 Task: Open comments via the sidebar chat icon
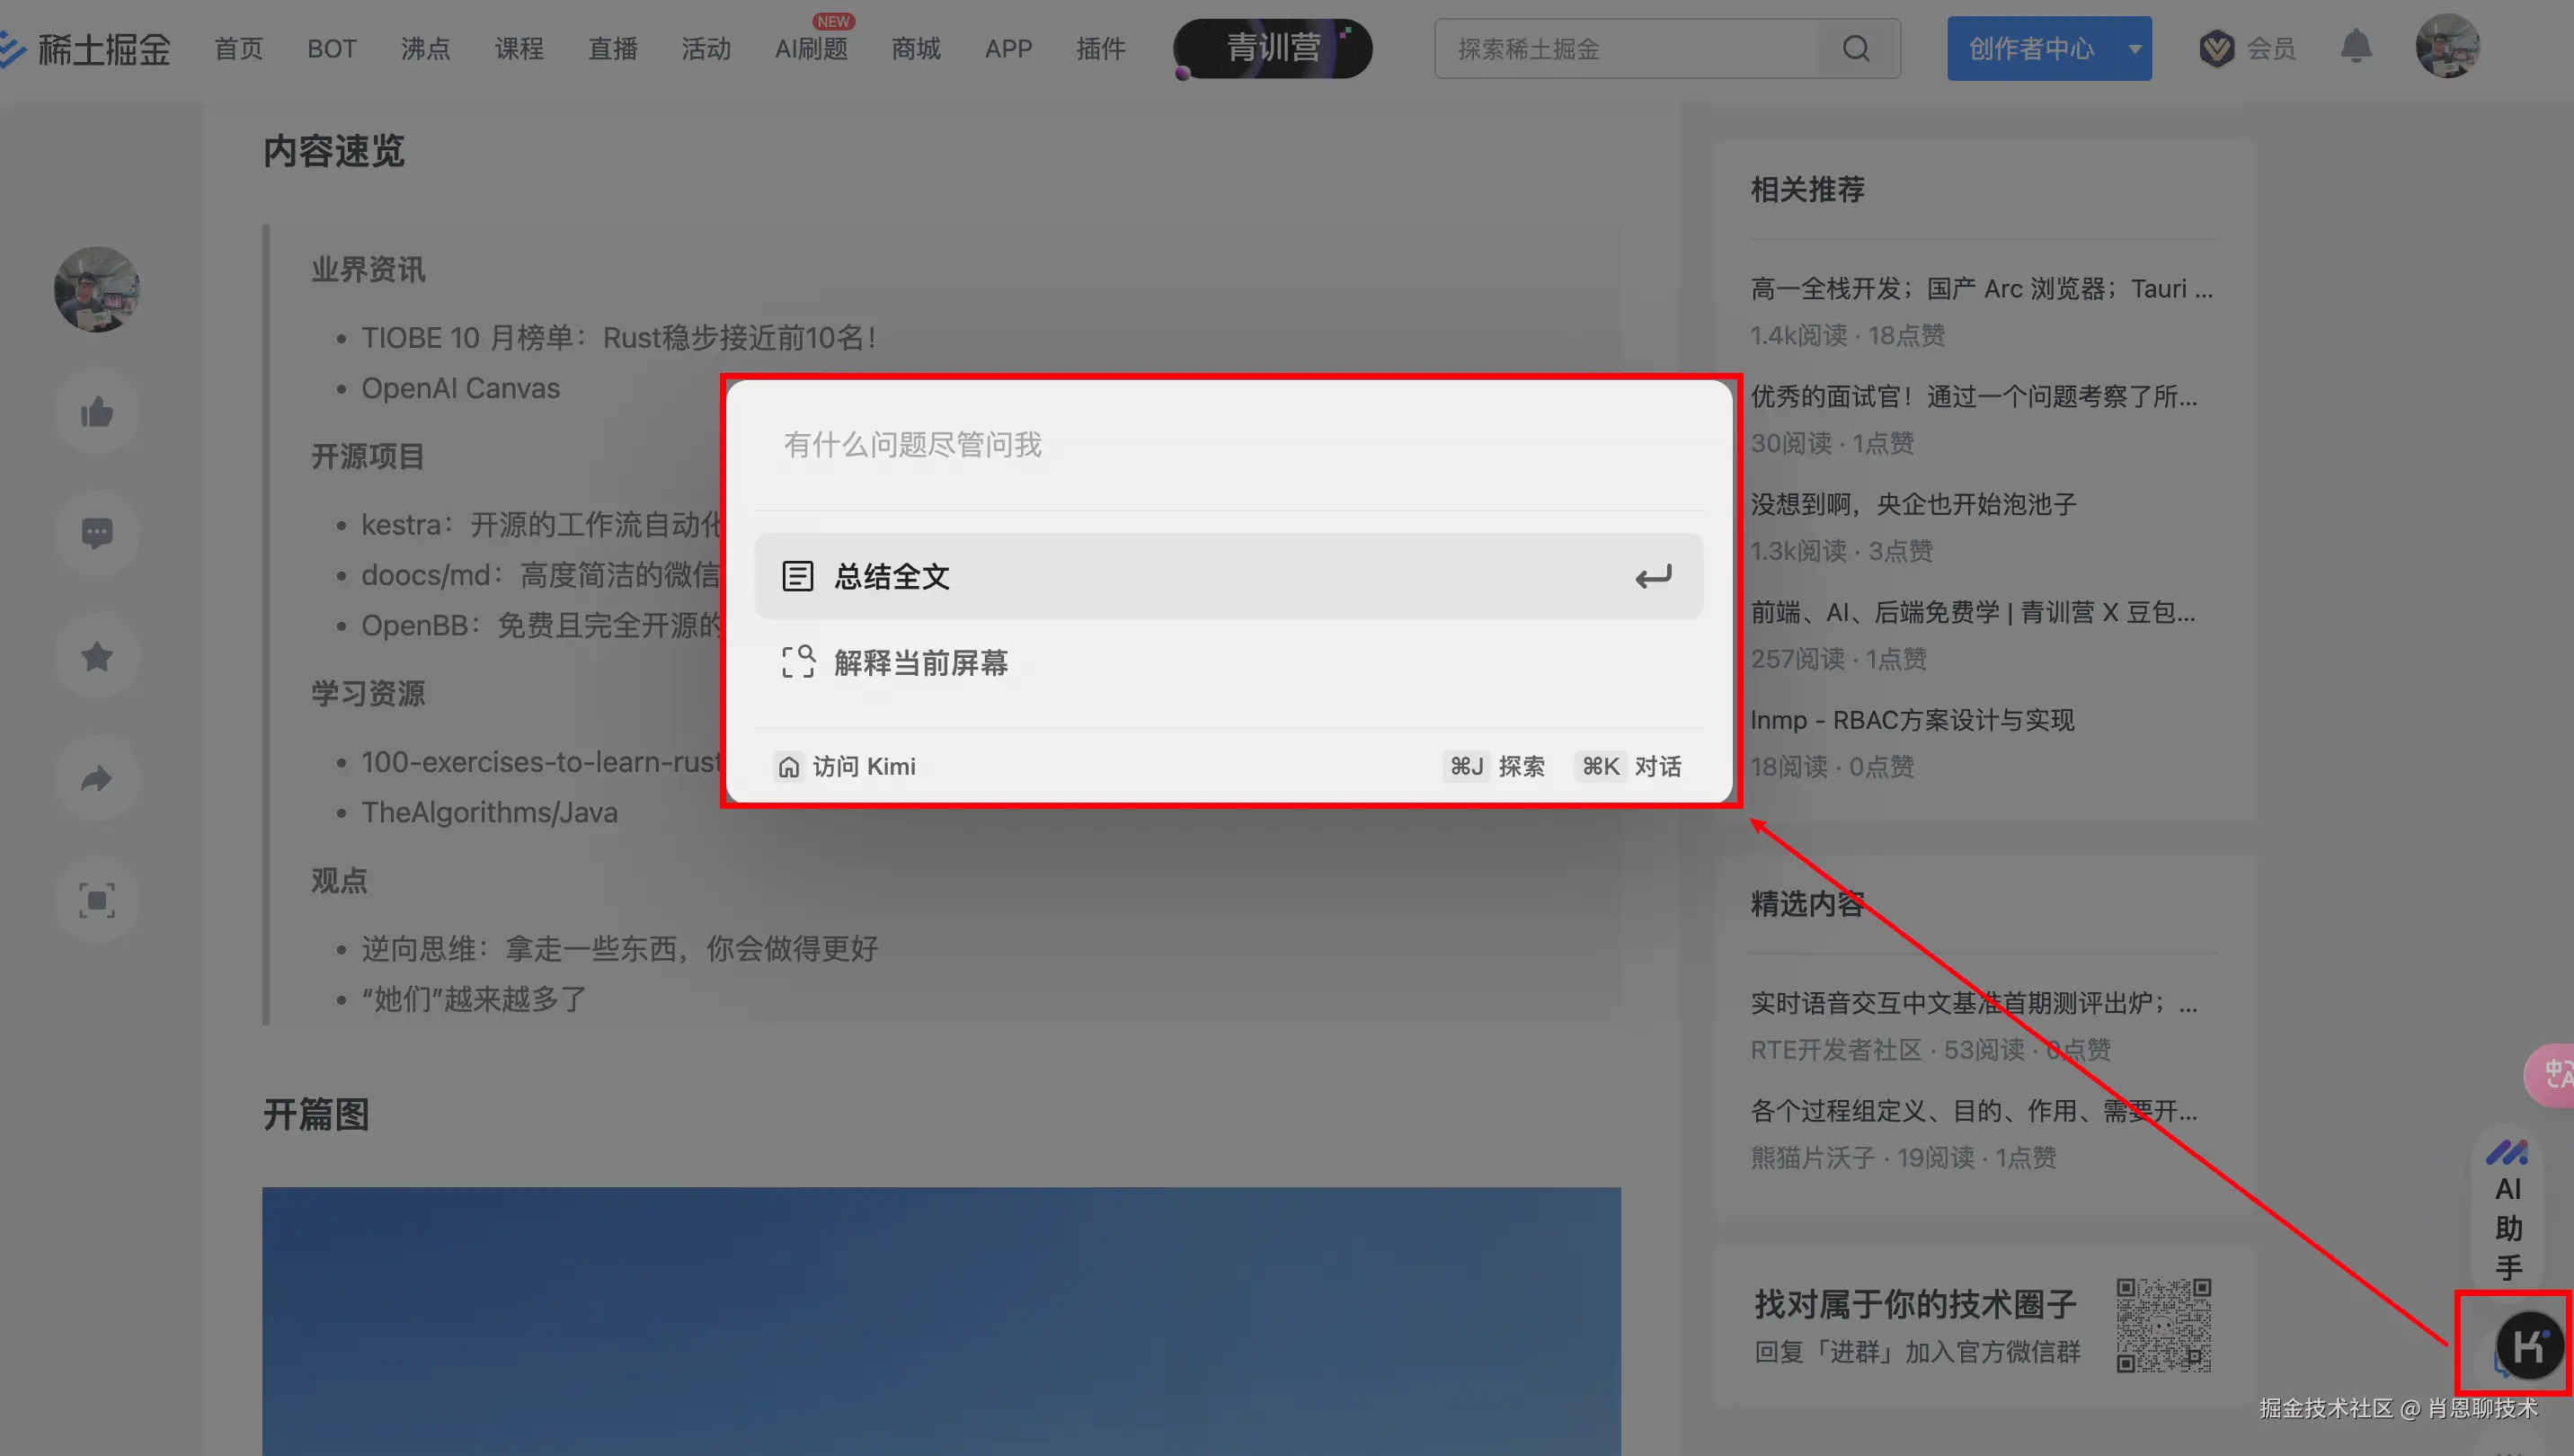97,533
